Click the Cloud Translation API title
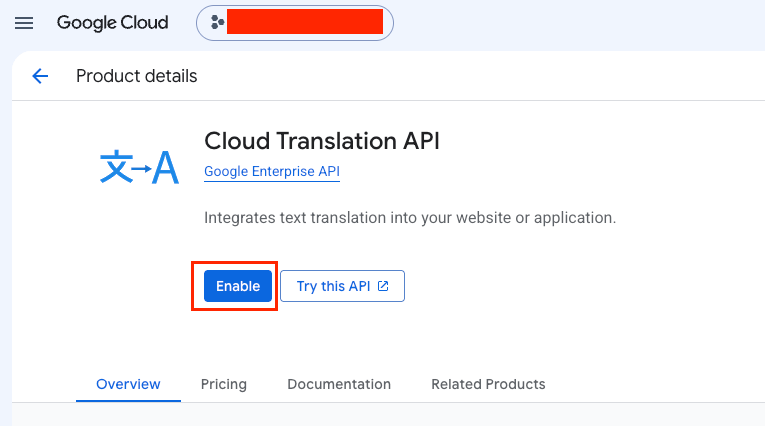Viewport: 765px width, 426px height. [x=322, y=141]
